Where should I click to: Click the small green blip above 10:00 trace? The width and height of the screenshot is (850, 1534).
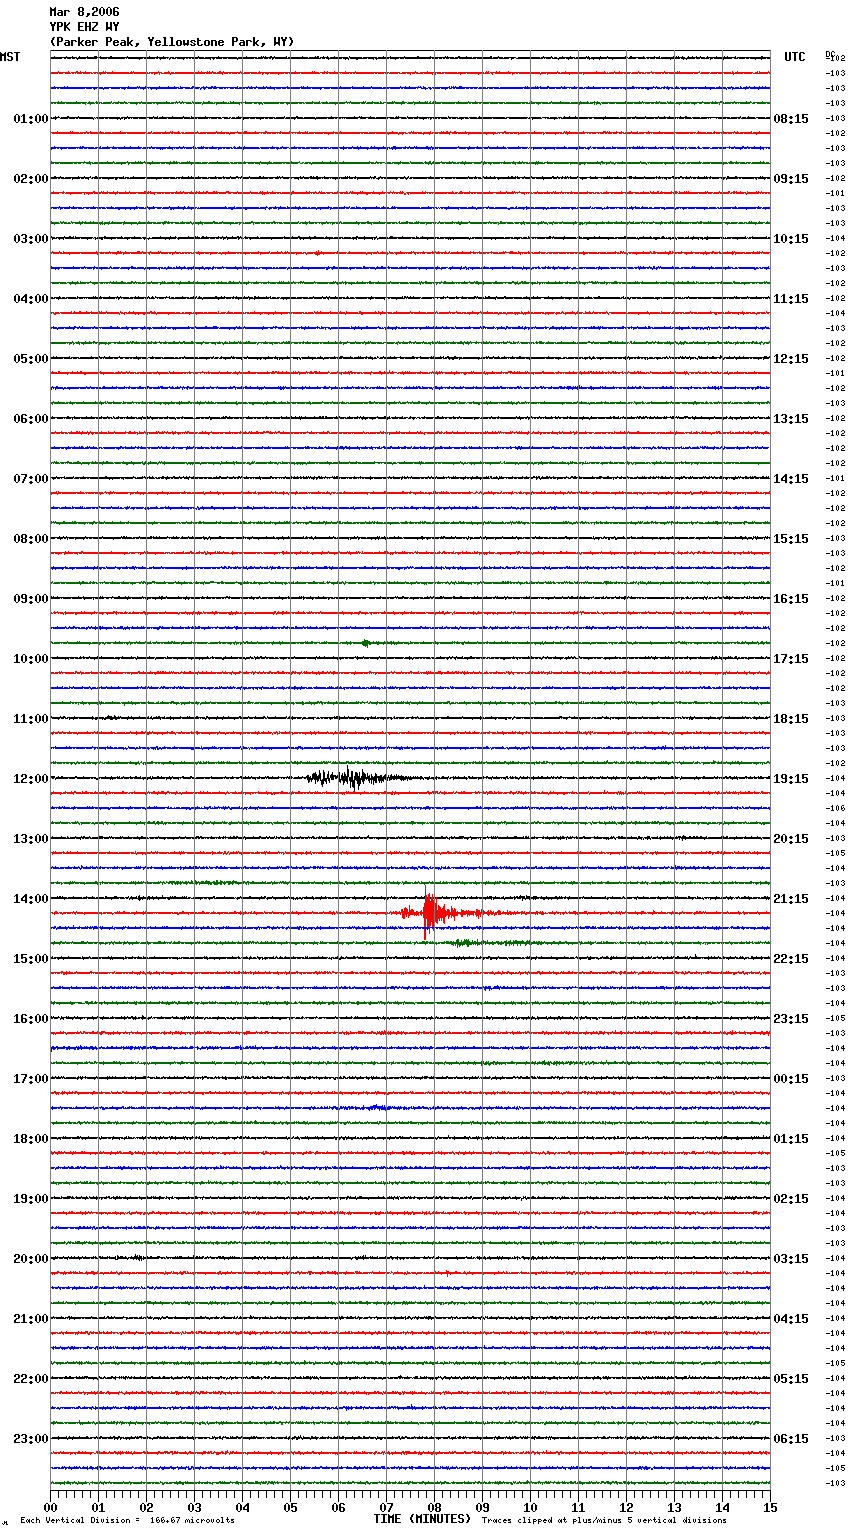pyautogui.click(x=366, y=643)
